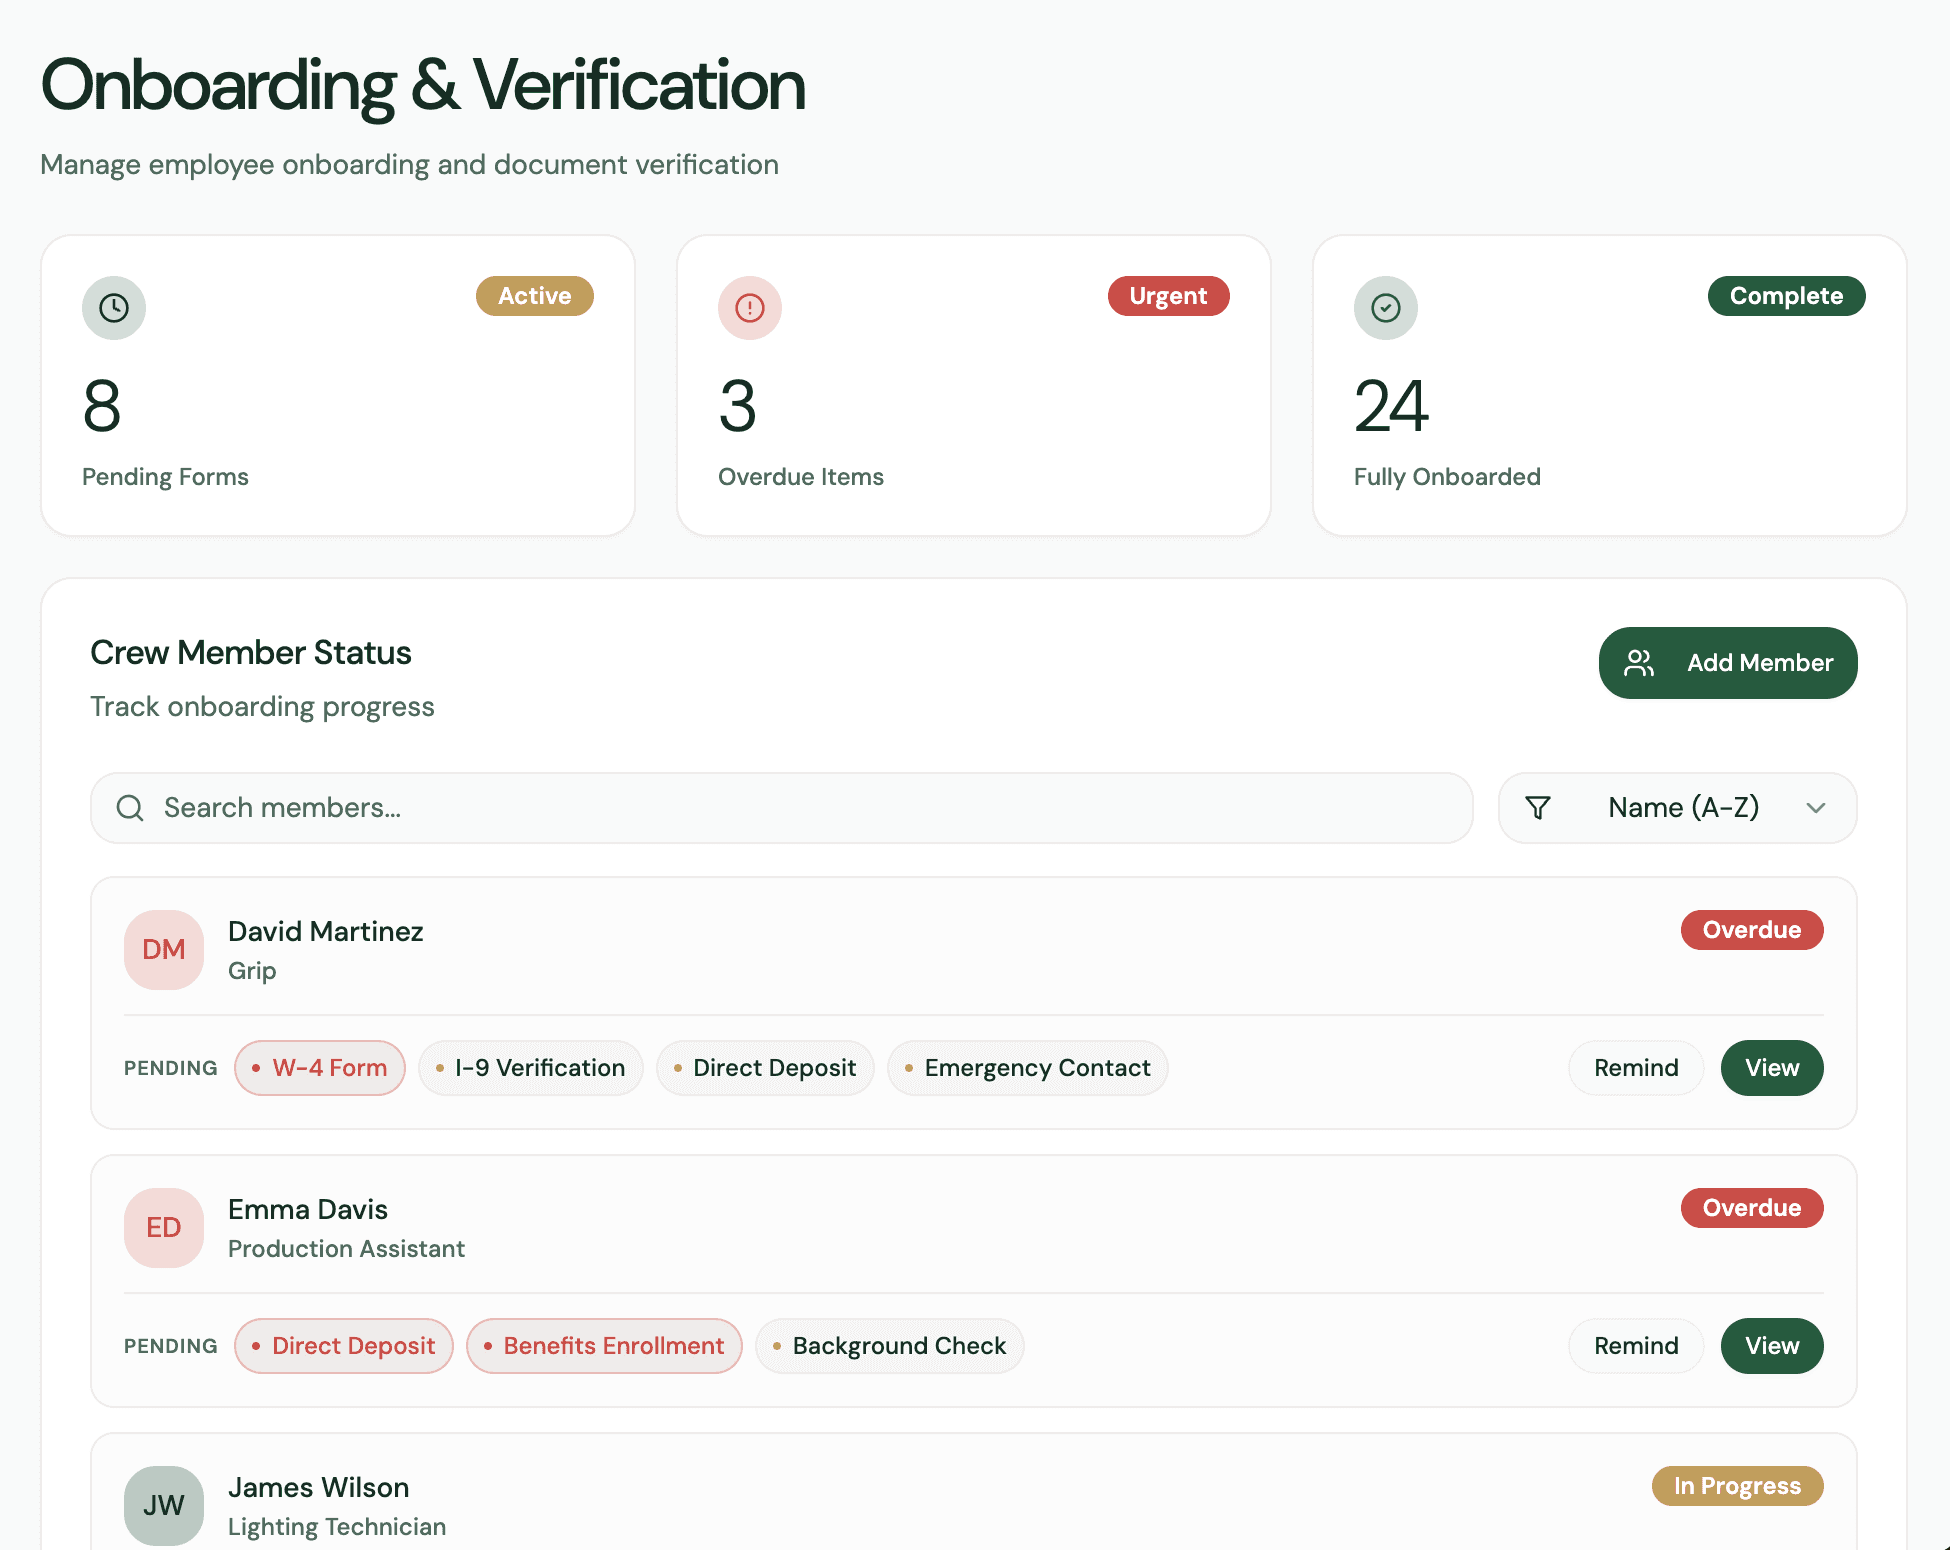Click Emma Davis's ED avatar
Viewport: 1950px width, 1550px height.
(x=164, y=1228)
